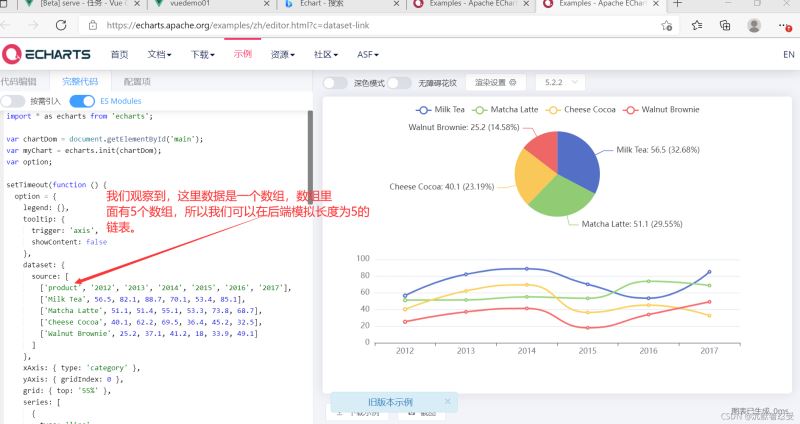Click the ECharts logo icon
800x424 pixels.
pyautogui.click(x=12, y=54)
